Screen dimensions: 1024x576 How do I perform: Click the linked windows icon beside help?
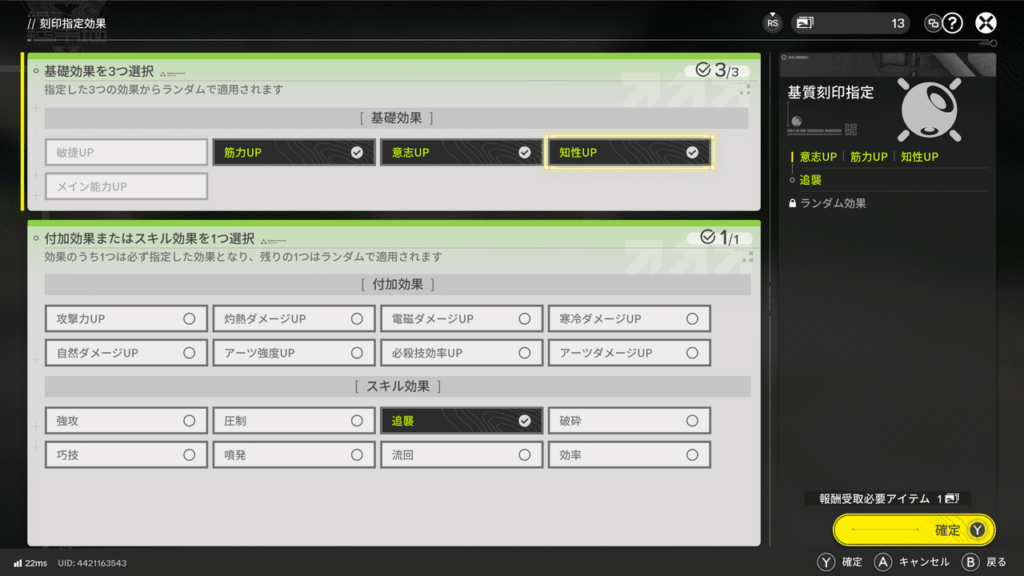(x=932, y=23)
